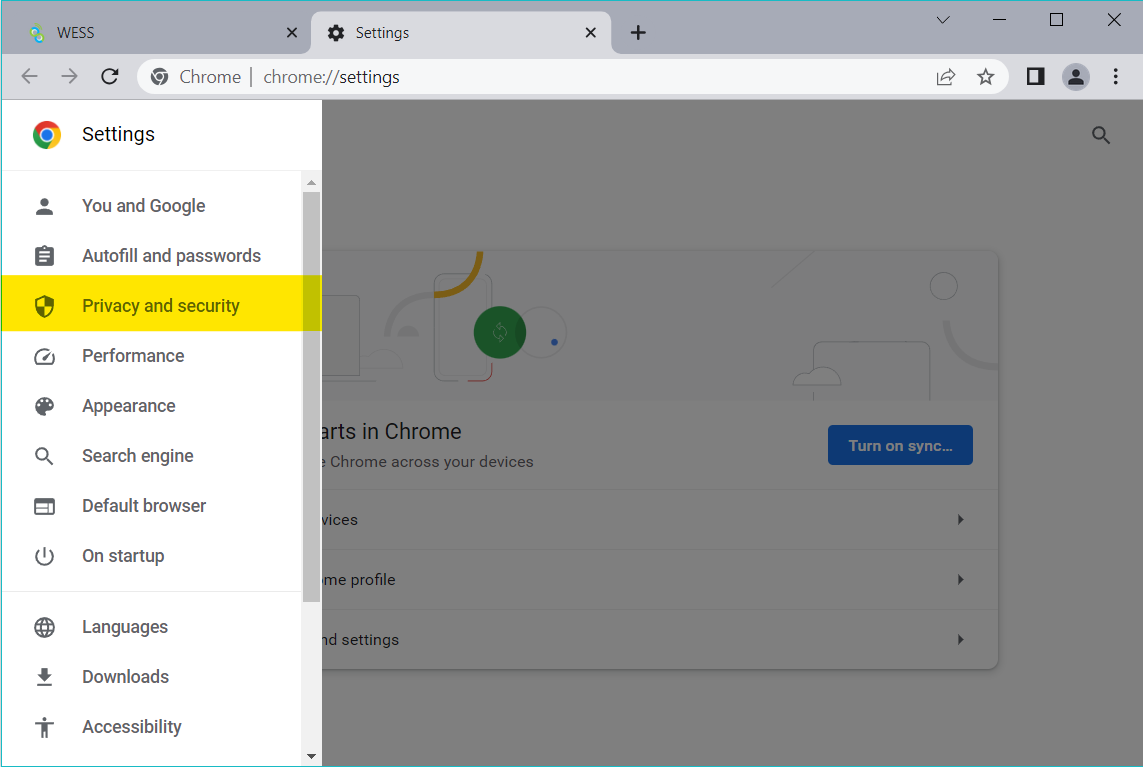Click the globe Languages icon
Screen dimensions: 1143x767
click(x=44, y=627)
